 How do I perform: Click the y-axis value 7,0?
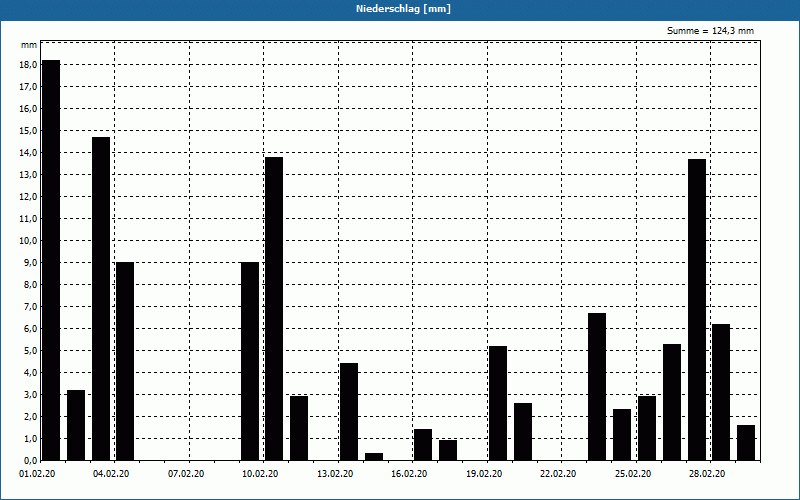coord(30,307)
